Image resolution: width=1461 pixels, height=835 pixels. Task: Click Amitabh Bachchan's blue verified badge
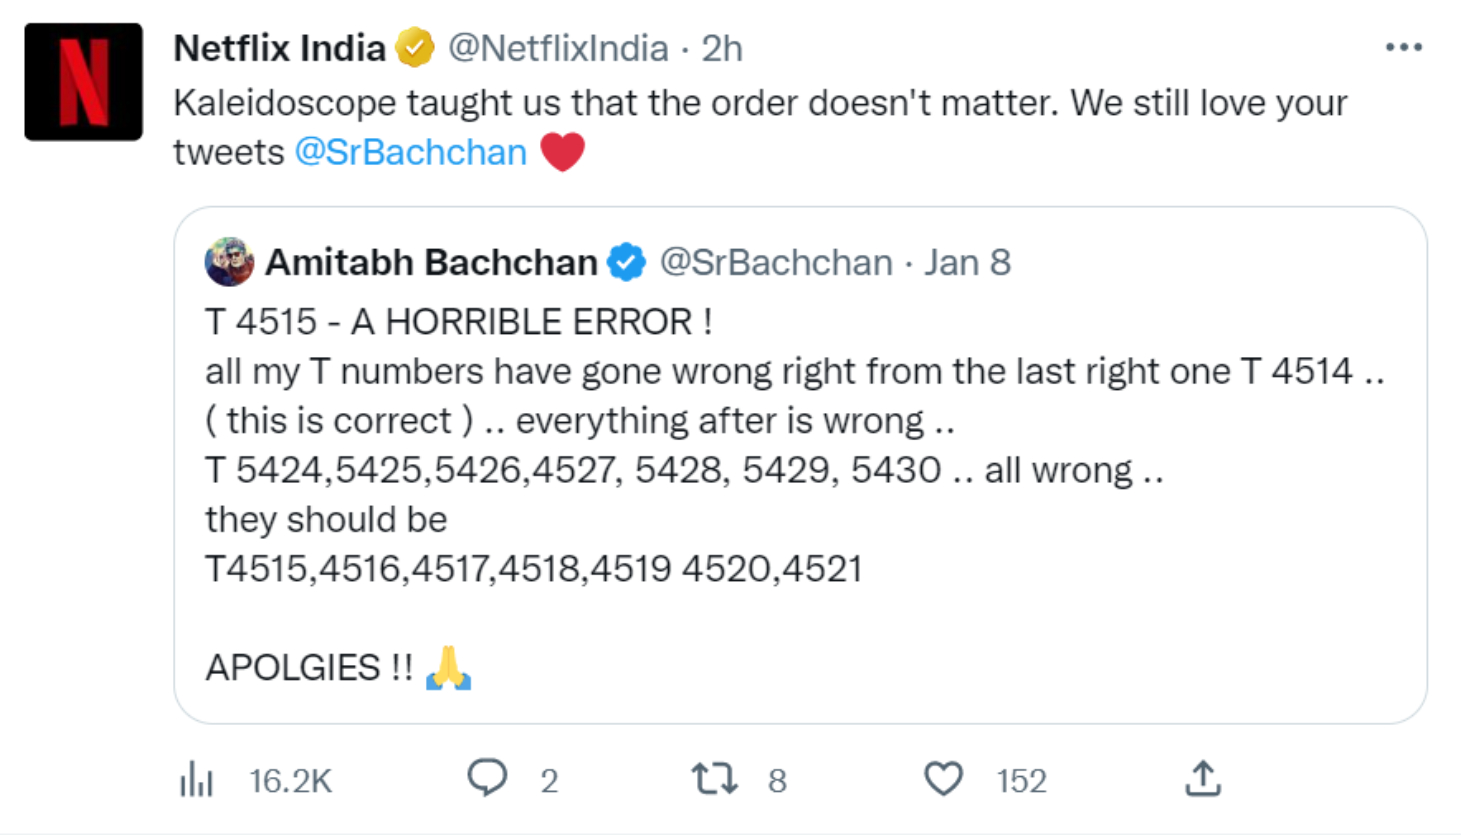coord(627,262)
